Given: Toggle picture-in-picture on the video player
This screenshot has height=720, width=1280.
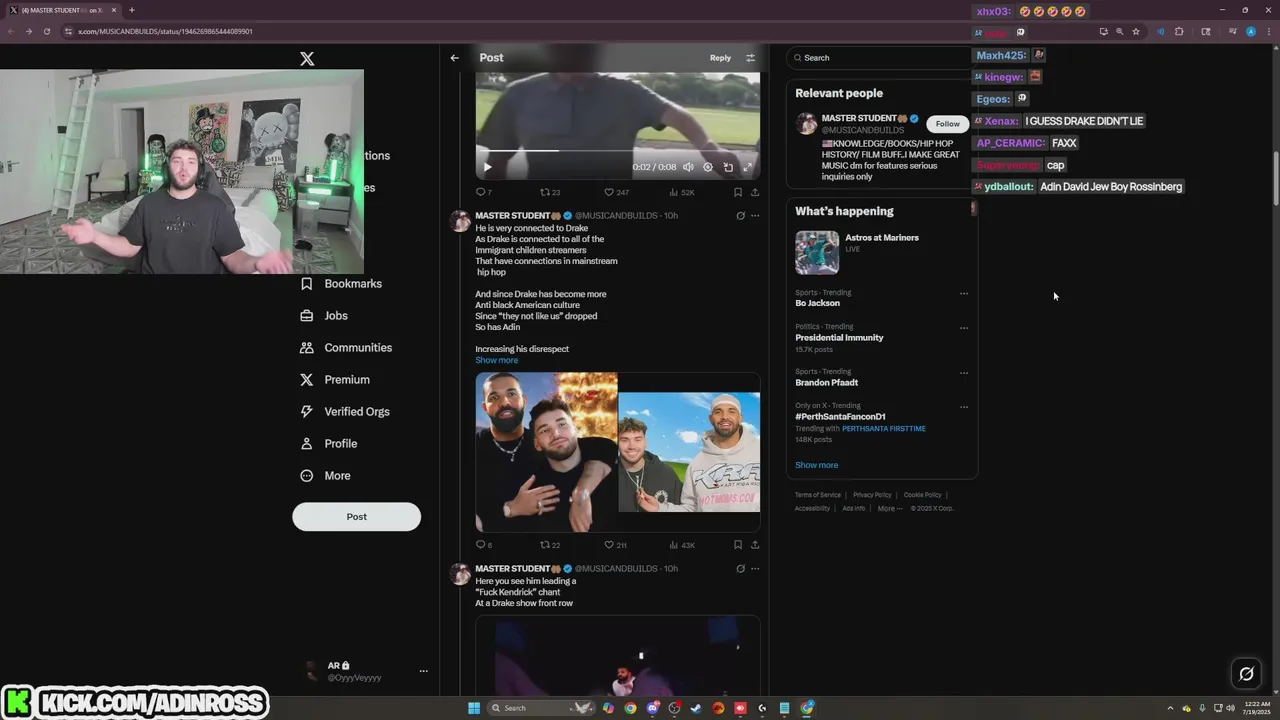Looking at the screenshot, I should (728, 168).
